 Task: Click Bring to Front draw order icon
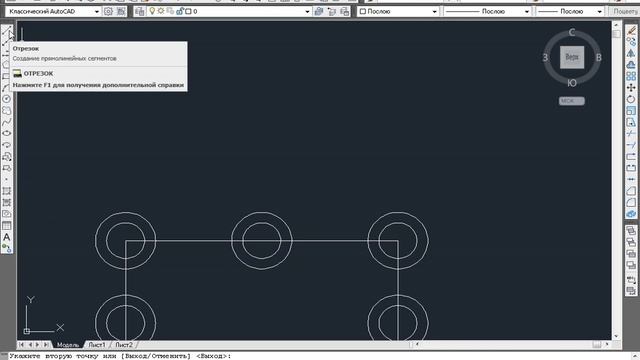(631, 231)
